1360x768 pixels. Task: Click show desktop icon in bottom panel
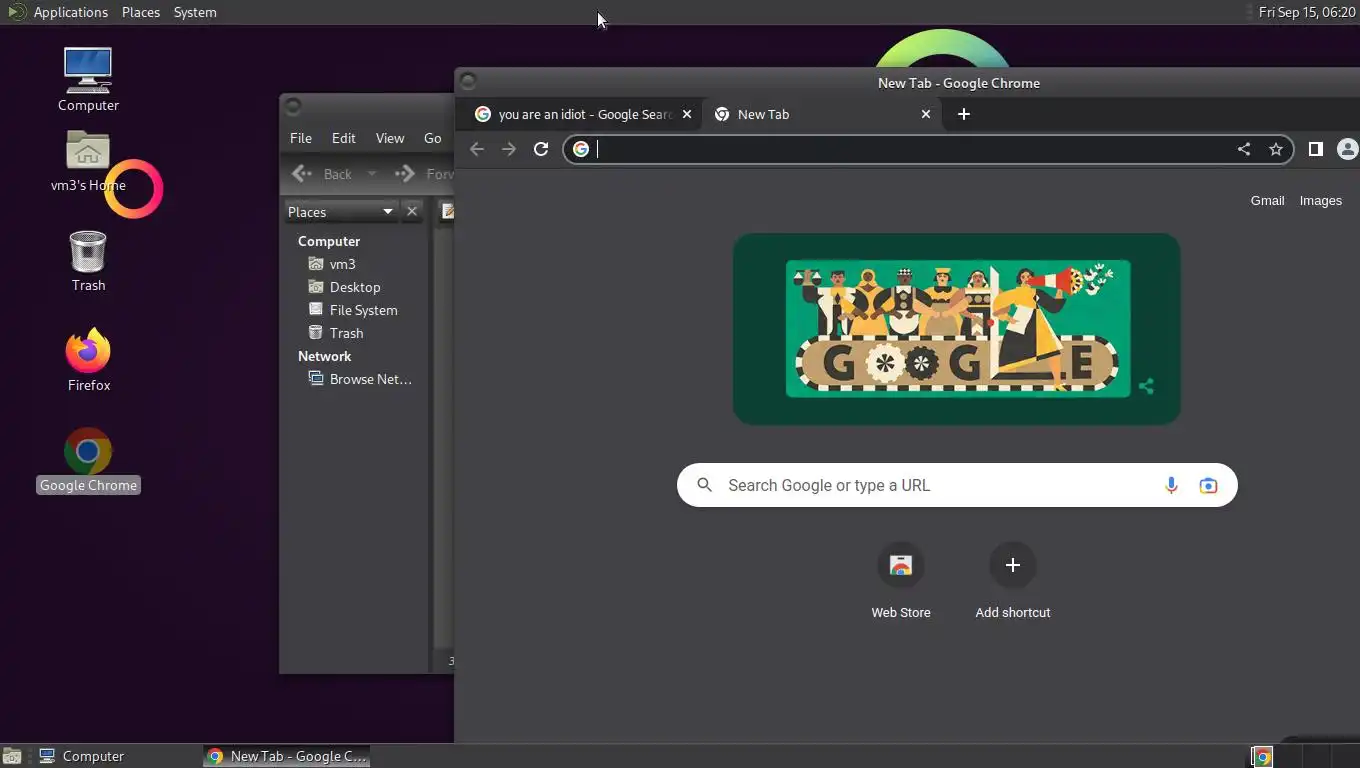click(12, 756)
